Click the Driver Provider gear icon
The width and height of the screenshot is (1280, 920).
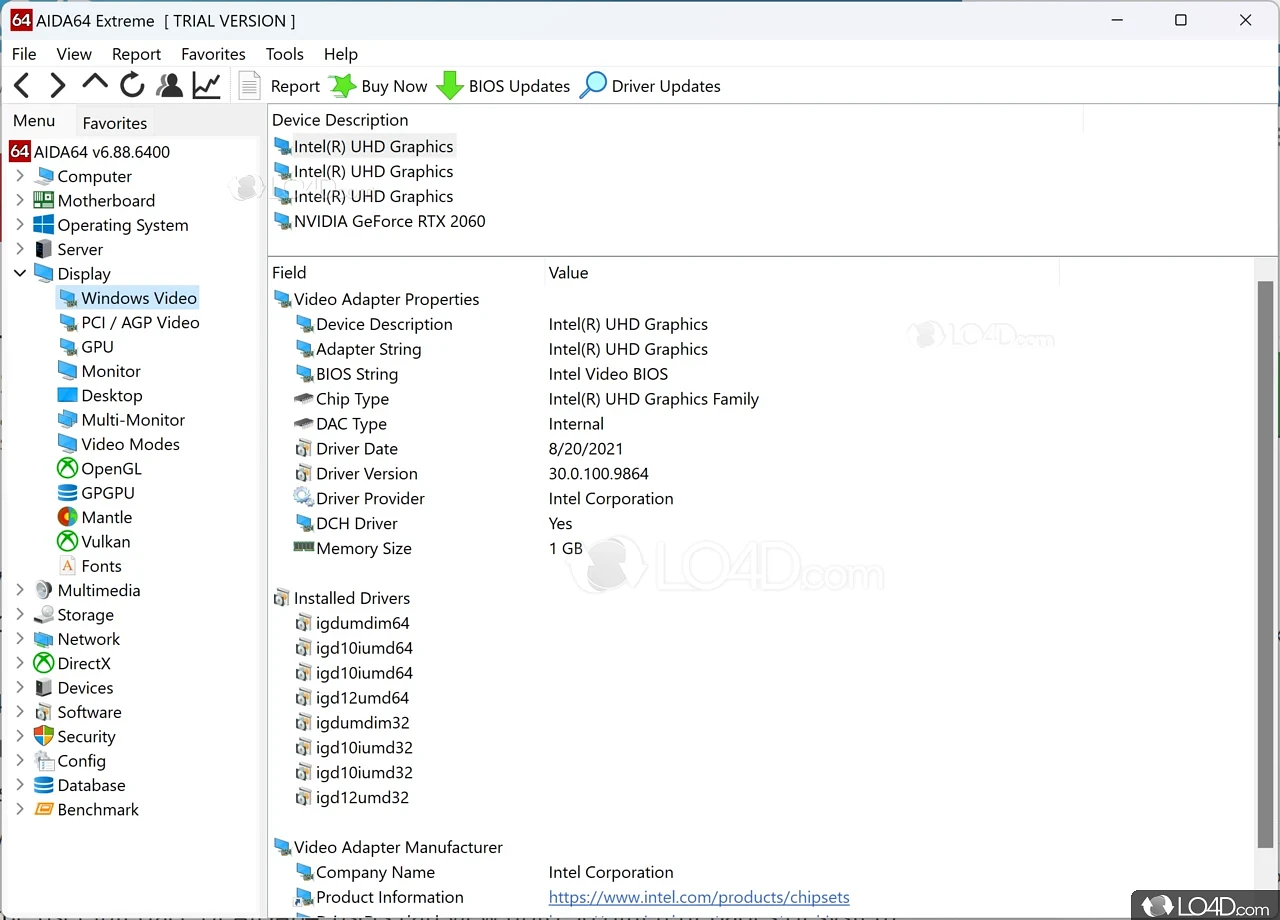[x=303, y=498]
